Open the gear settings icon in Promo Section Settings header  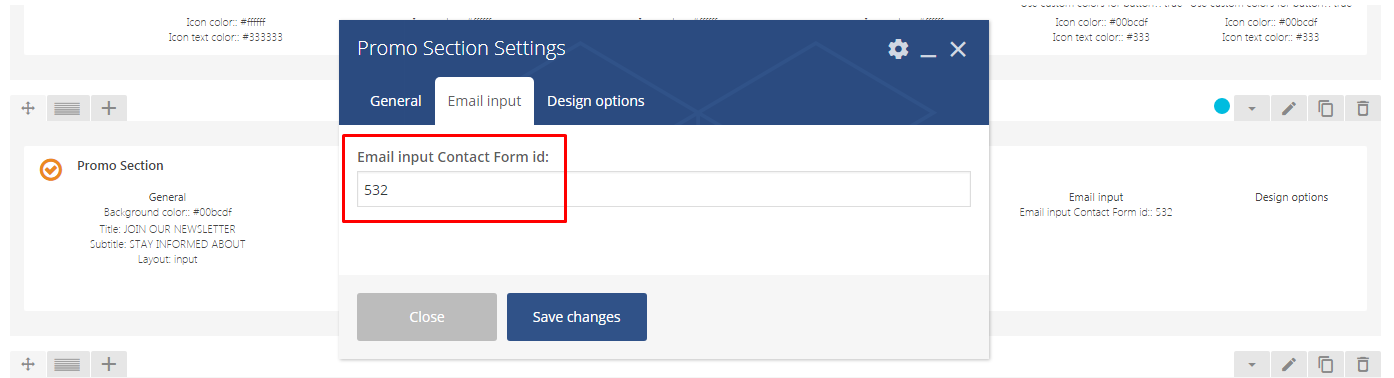tap(898, 49)
